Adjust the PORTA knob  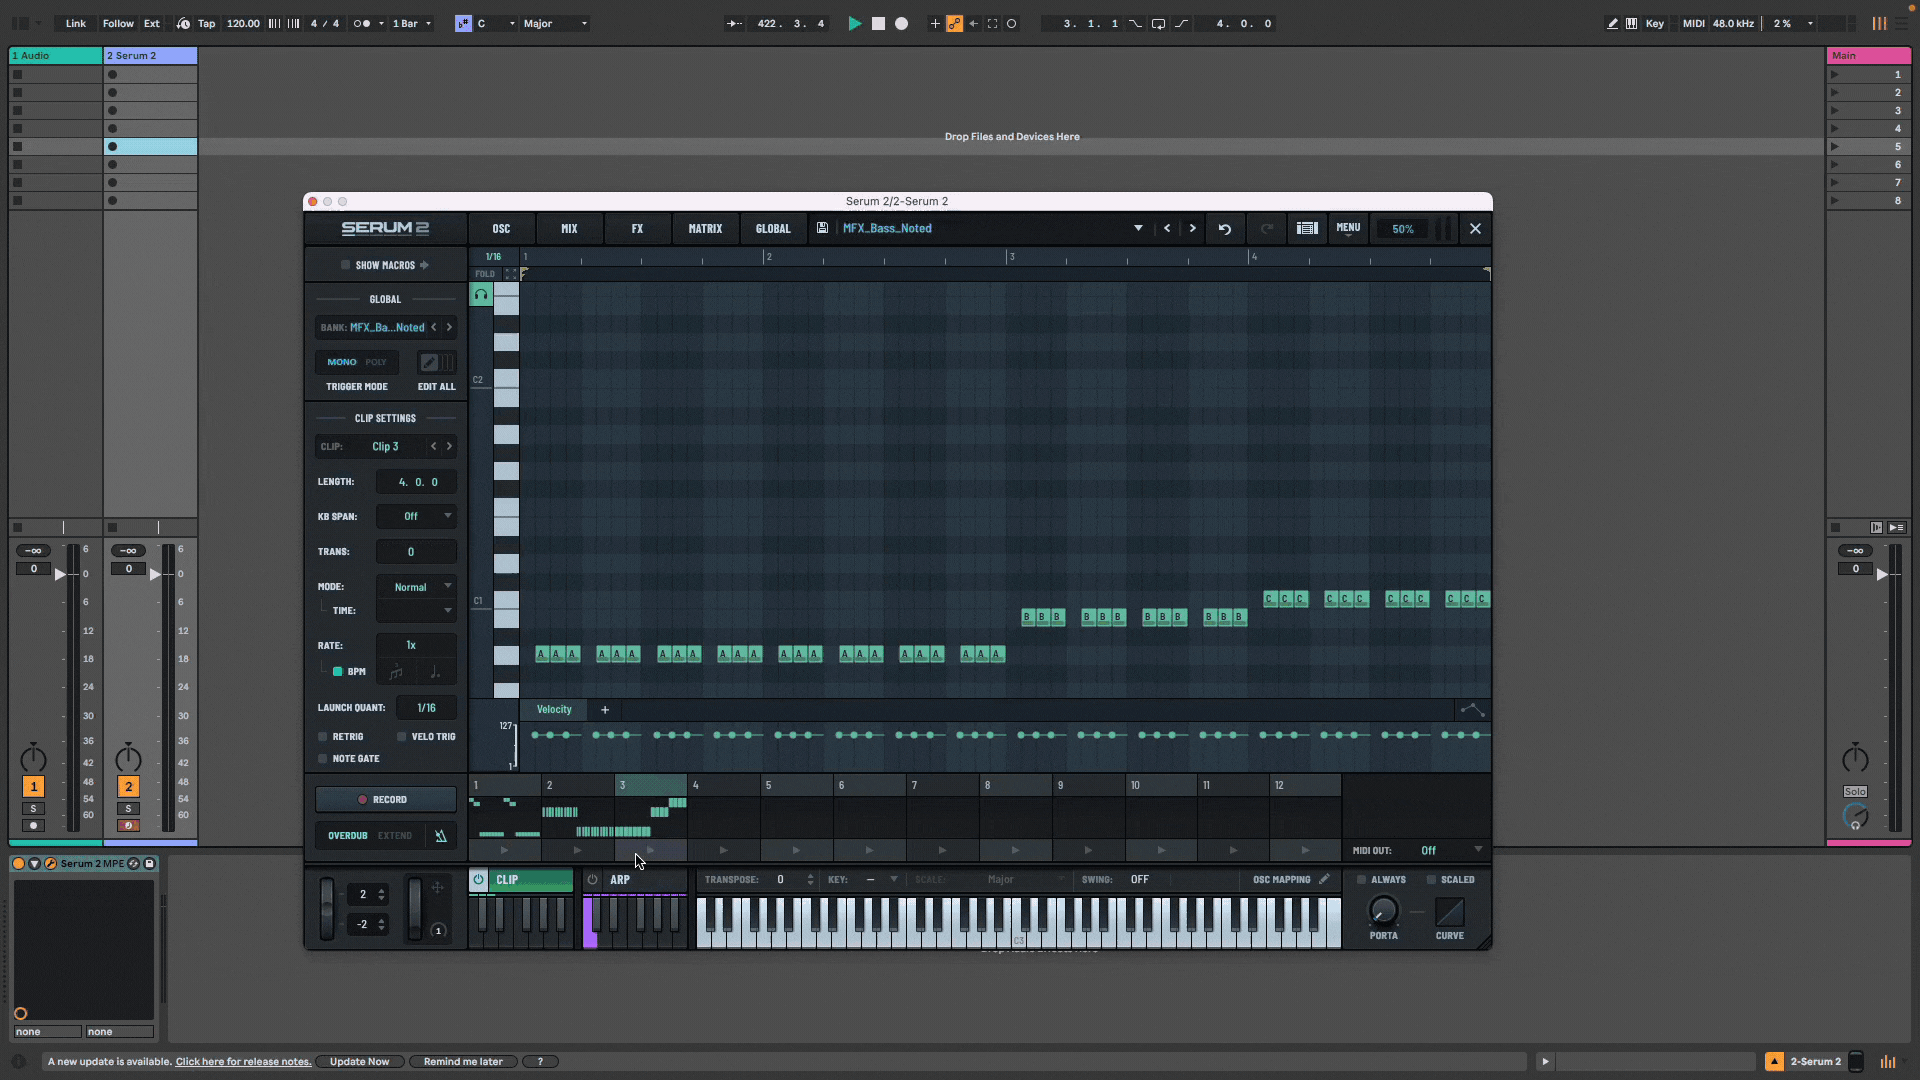(x=1382, y=912)
